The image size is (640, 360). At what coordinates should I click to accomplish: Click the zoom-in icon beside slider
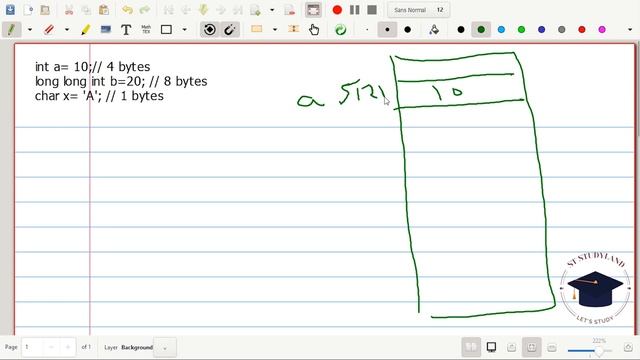pos(628,347)
